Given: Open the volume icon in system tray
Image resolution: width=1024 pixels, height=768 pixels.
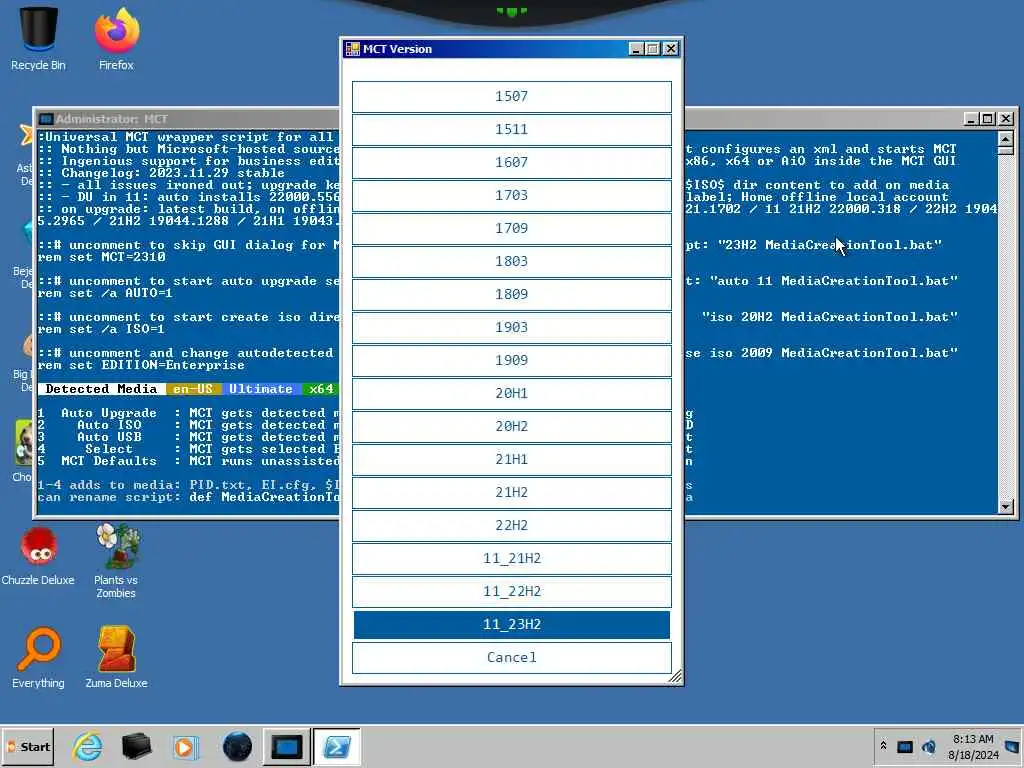Looking at the screenshot, I should point(929,746).
